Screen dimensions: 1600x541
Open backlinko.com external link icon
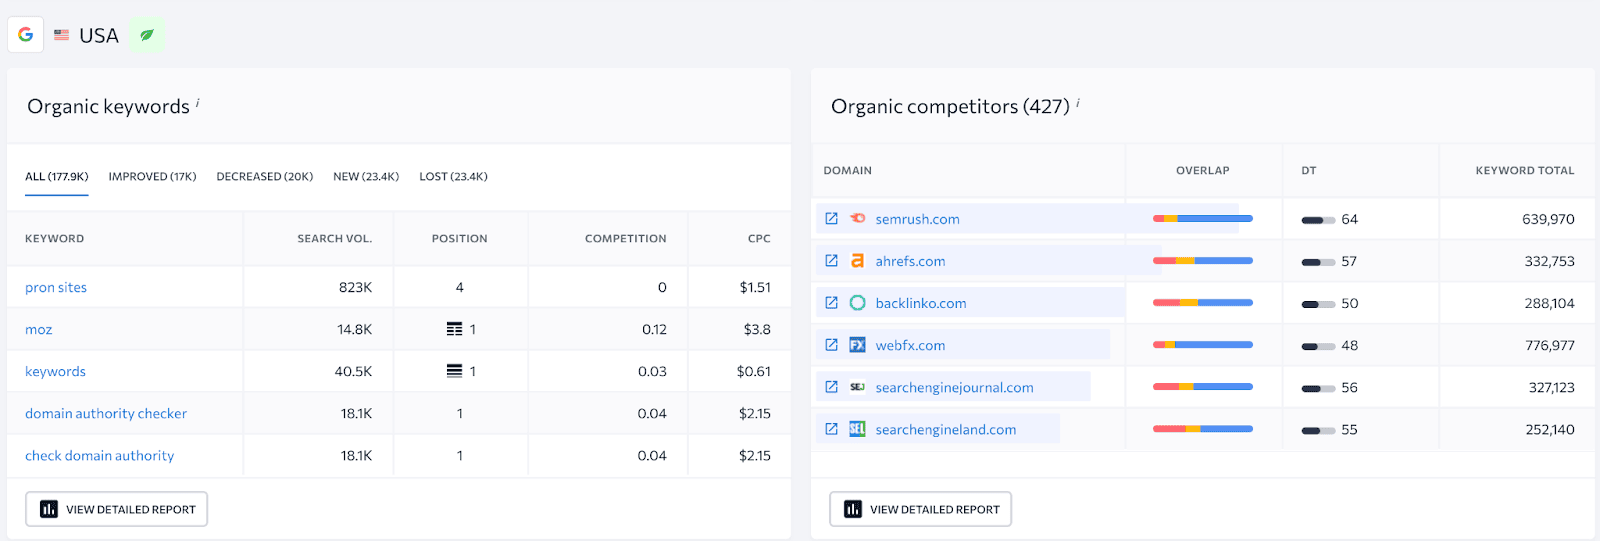[831, 302]
